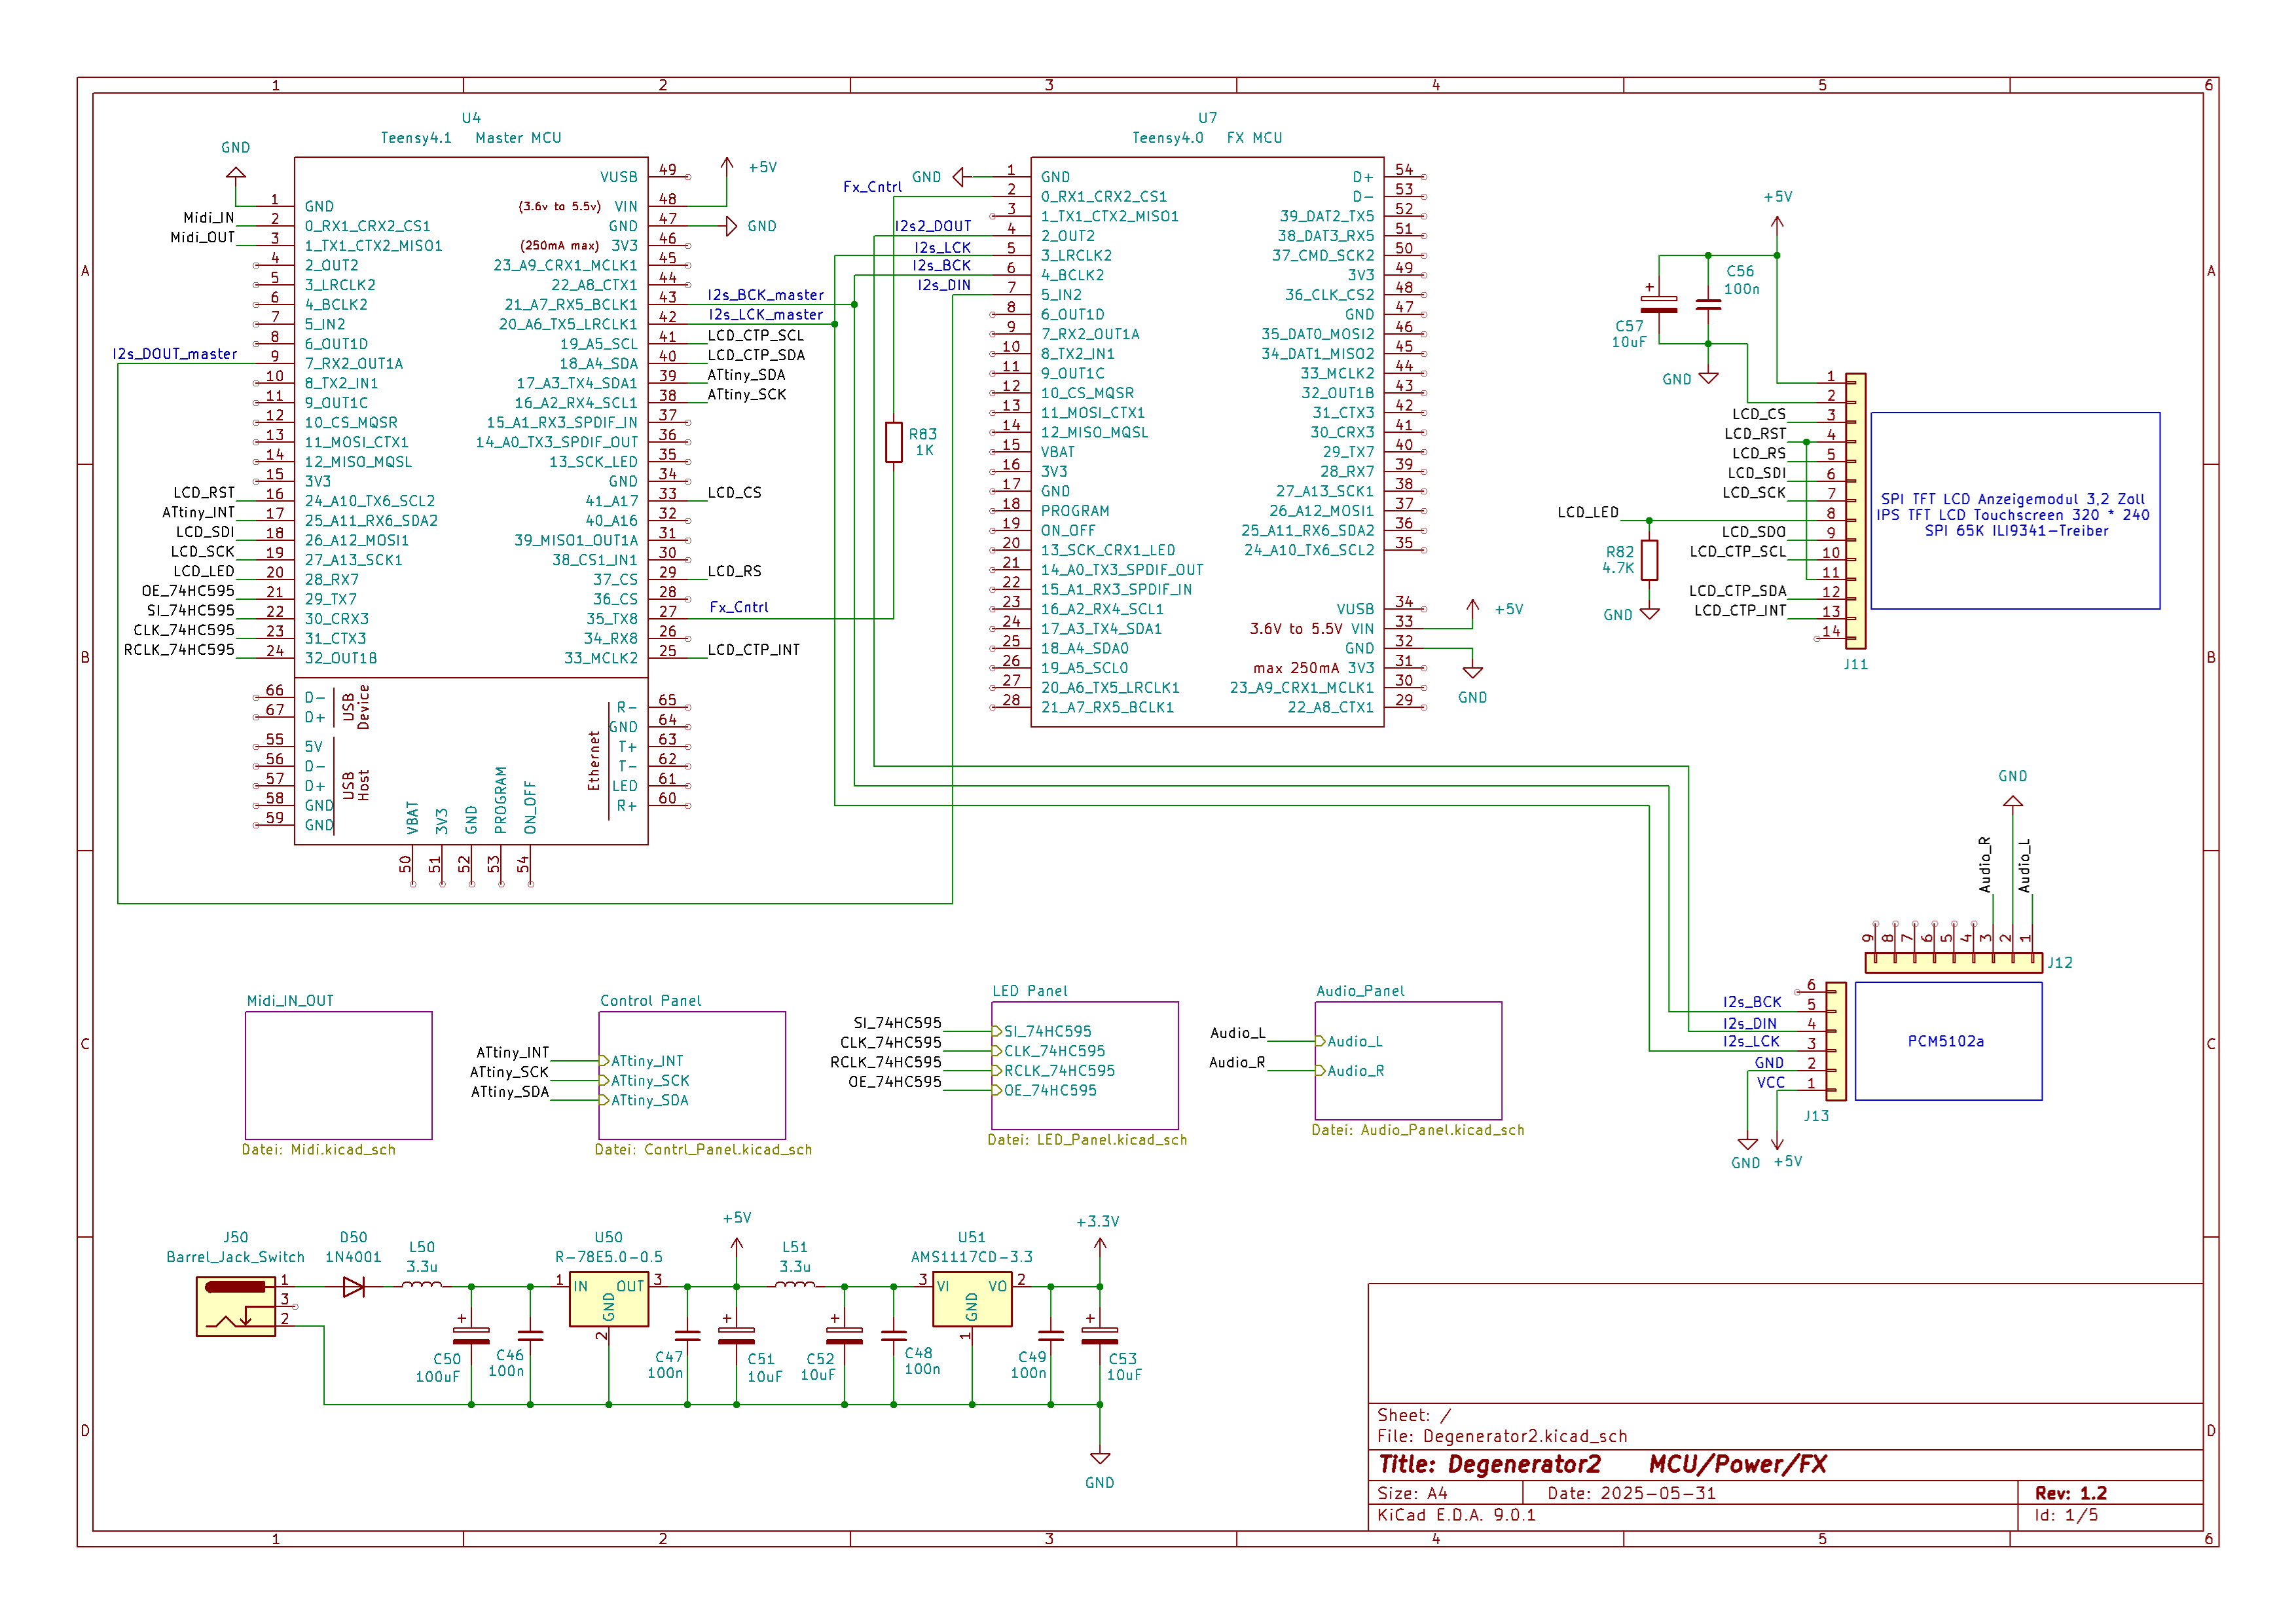This screenshot has width=2296, height=1624.
Task: Select the U50 R-78E5.0-0.5 regulator
Action: pyautogui.click(x=609, y=1298)
